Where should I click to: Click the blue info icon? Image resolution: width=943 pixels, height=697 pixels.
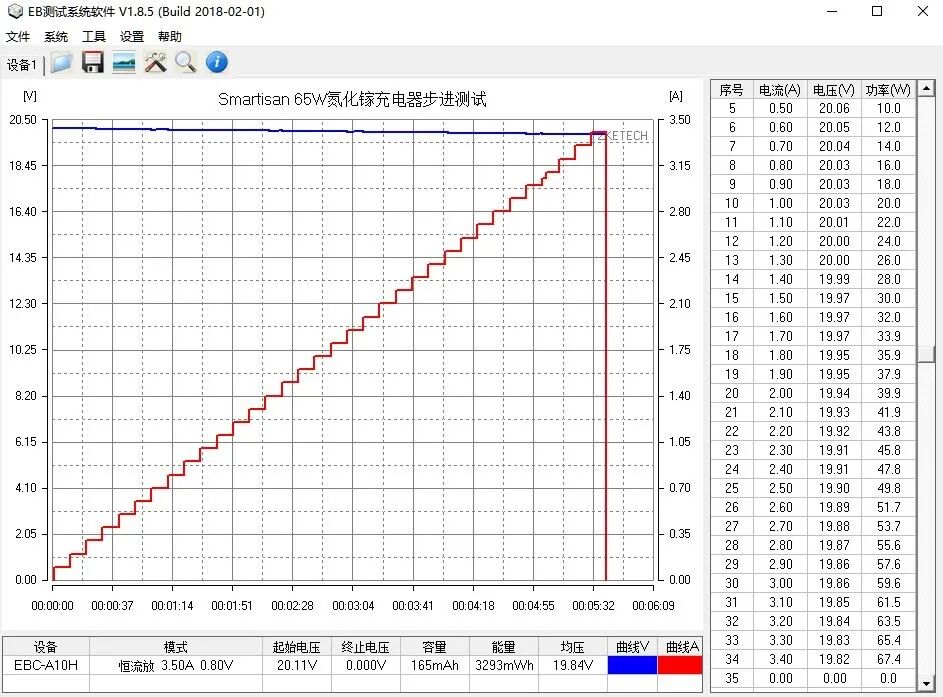pos(217,63)
